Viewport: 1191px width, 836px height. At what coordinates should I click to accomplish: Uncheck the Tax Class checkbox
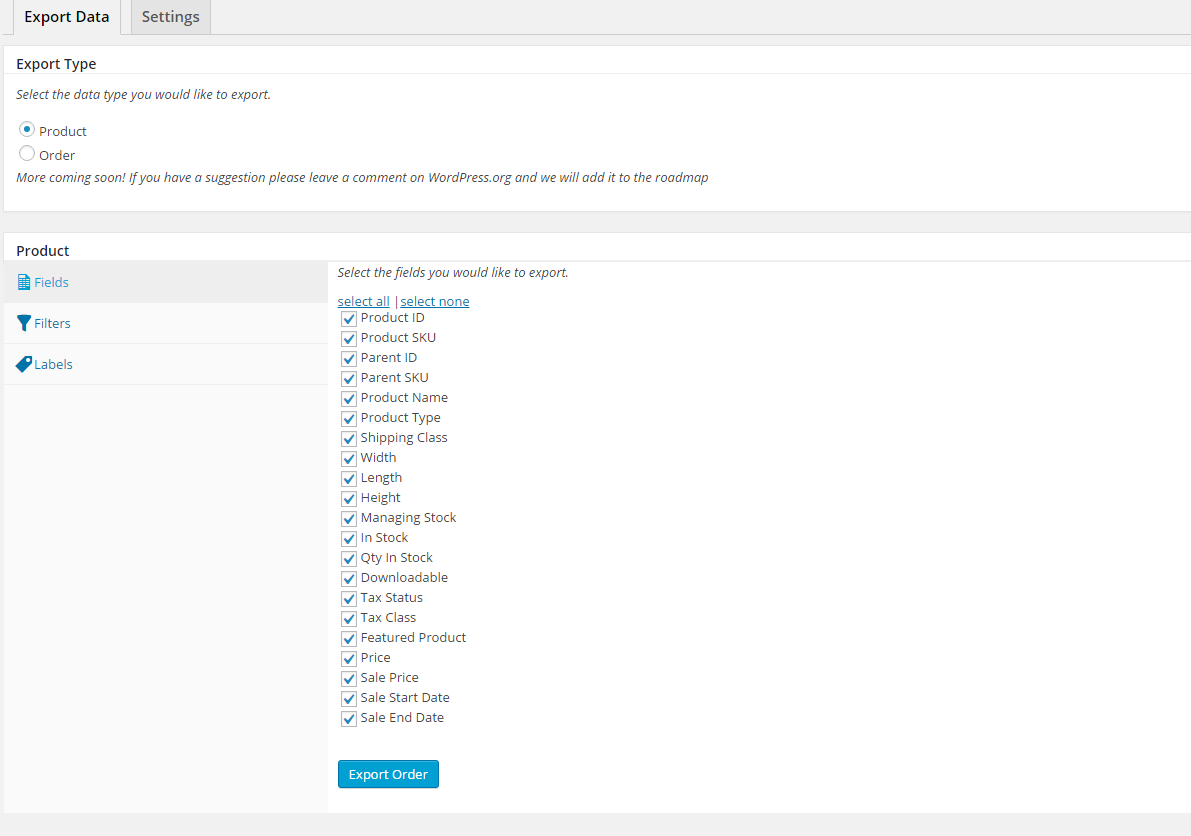click(x=349, y=619)
